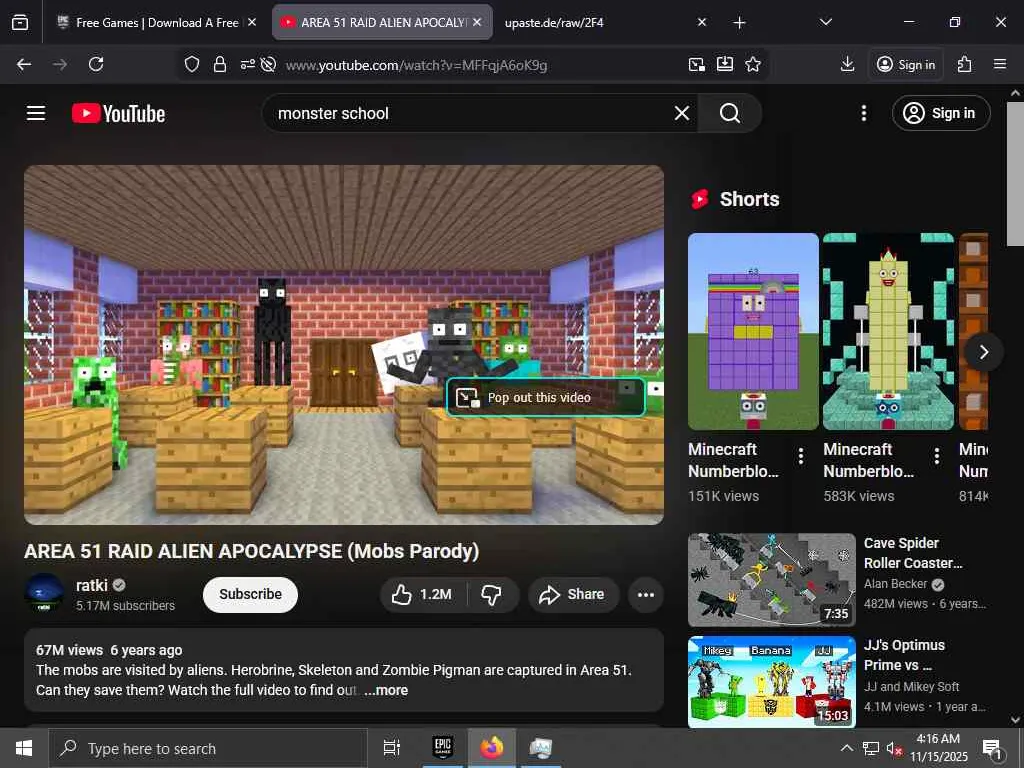Open JJ's Optimus Prime video thumbnail

coord(771,682)
